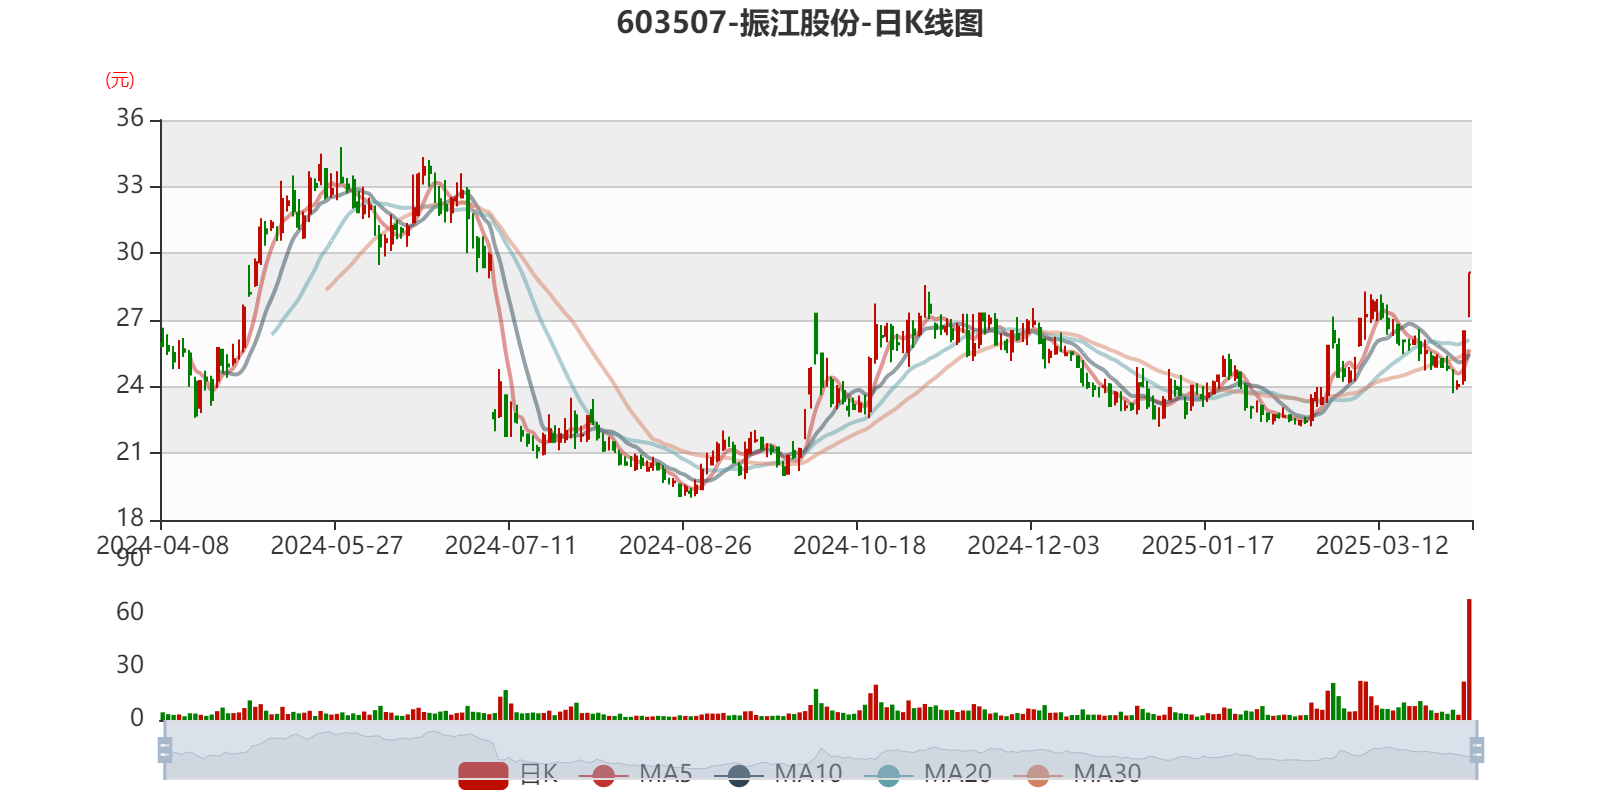Click the data zoom range preview bar
The height and width of the screenshot is (800, 1600).
pos(820,750)
